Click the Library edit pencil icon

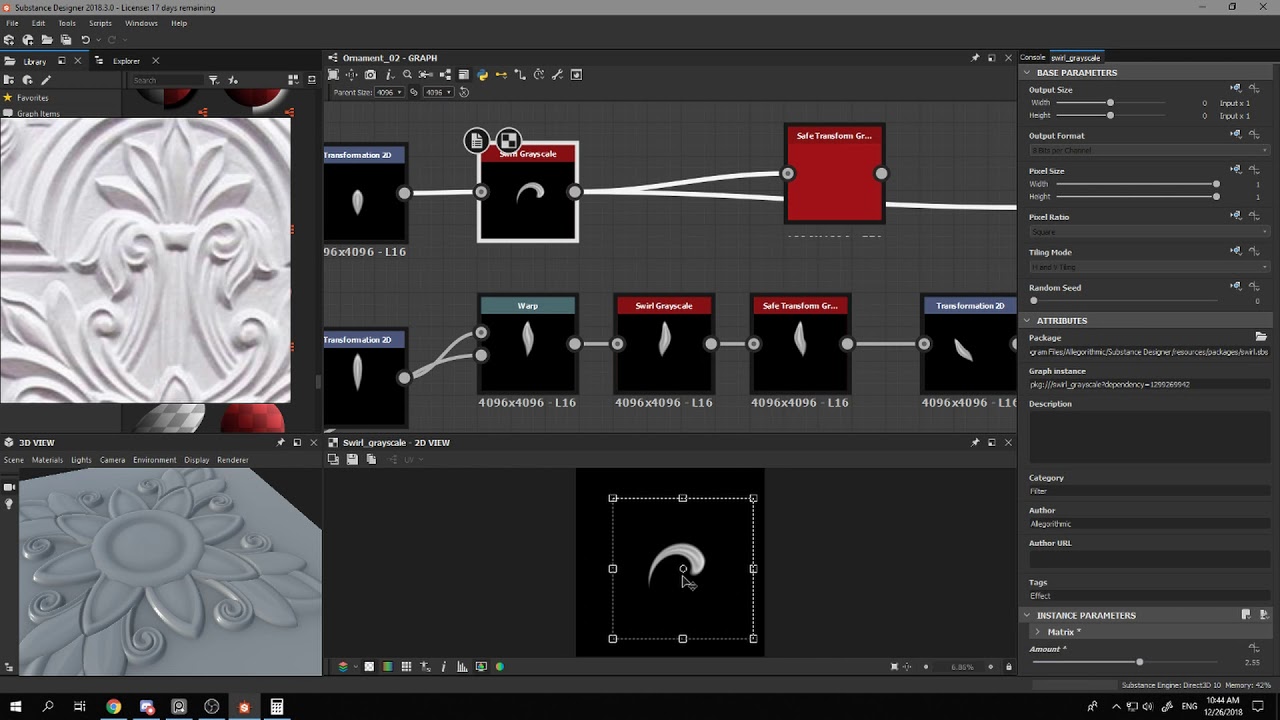click(x=46, y=80)
